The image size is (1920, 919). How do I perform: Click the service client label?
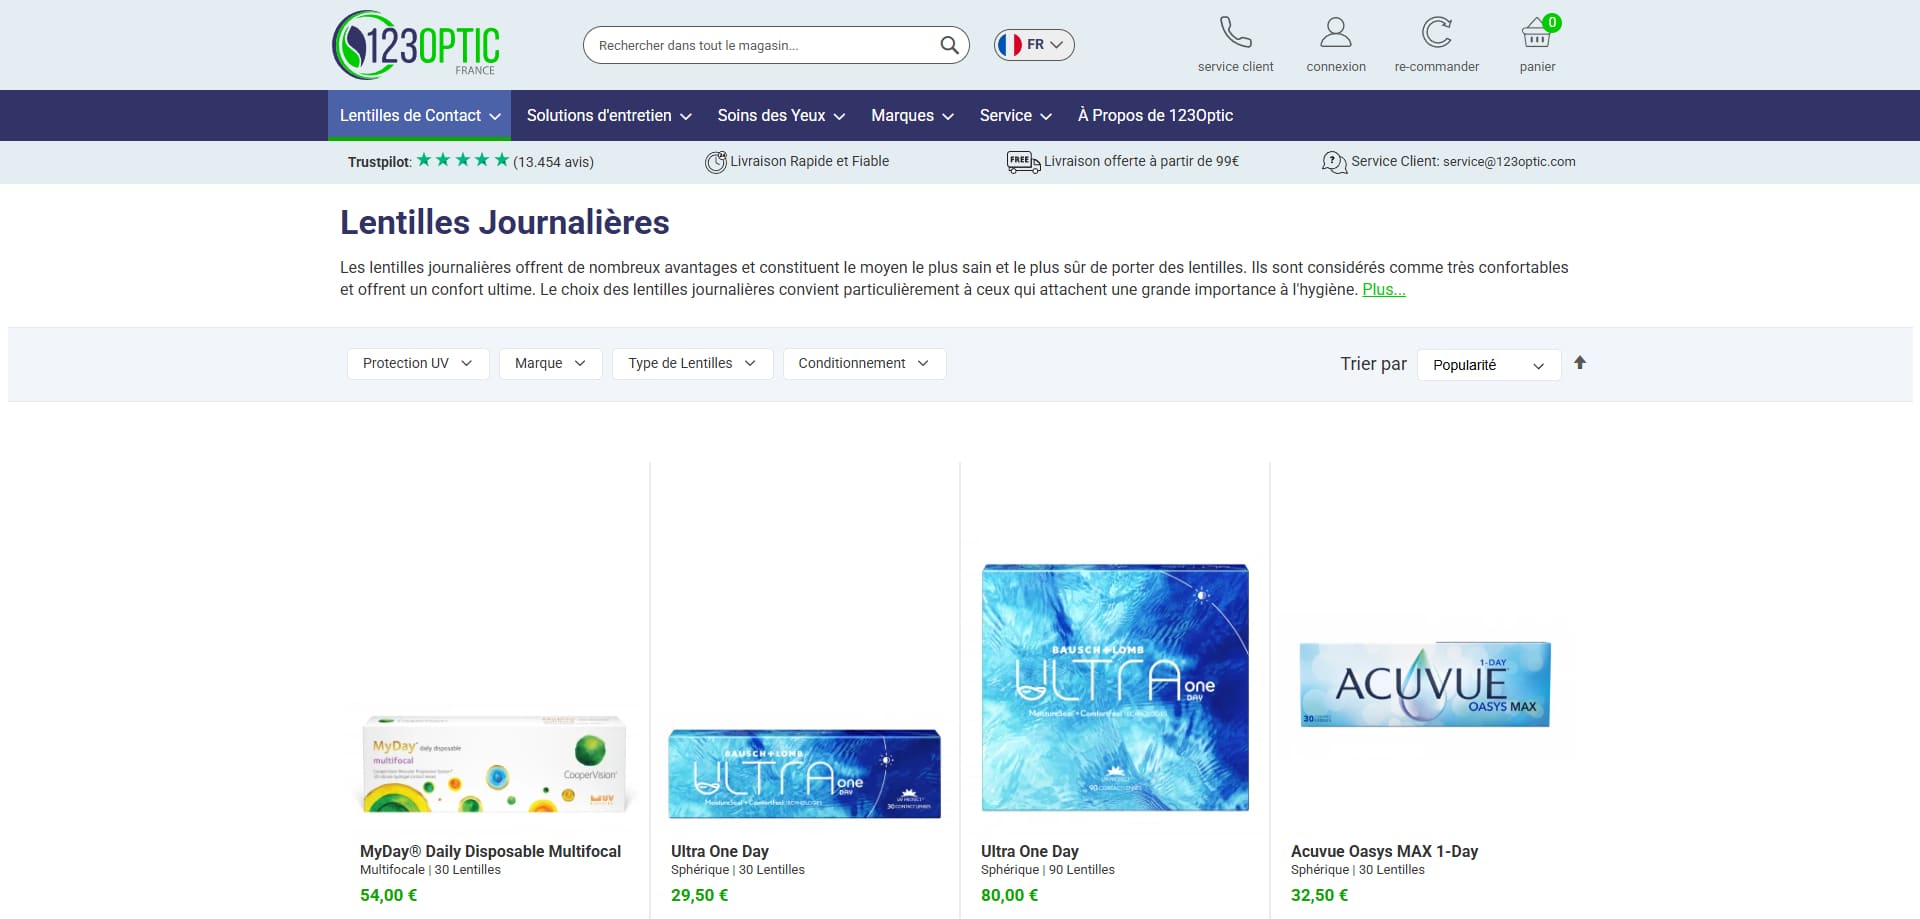[x=1236, y=67]
